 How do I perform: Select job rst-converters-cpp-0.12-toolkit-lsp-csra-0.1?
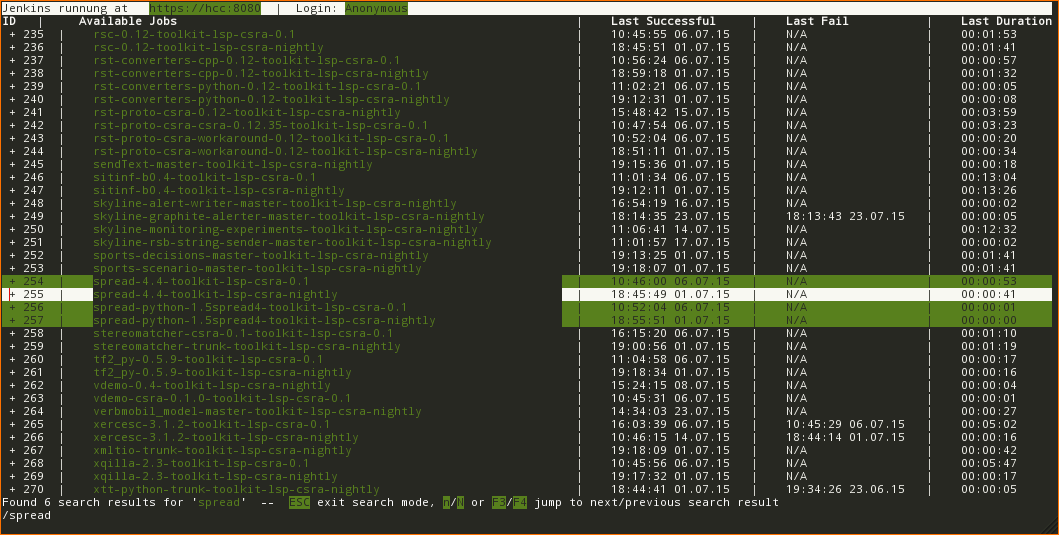click(x=247, y=61)
